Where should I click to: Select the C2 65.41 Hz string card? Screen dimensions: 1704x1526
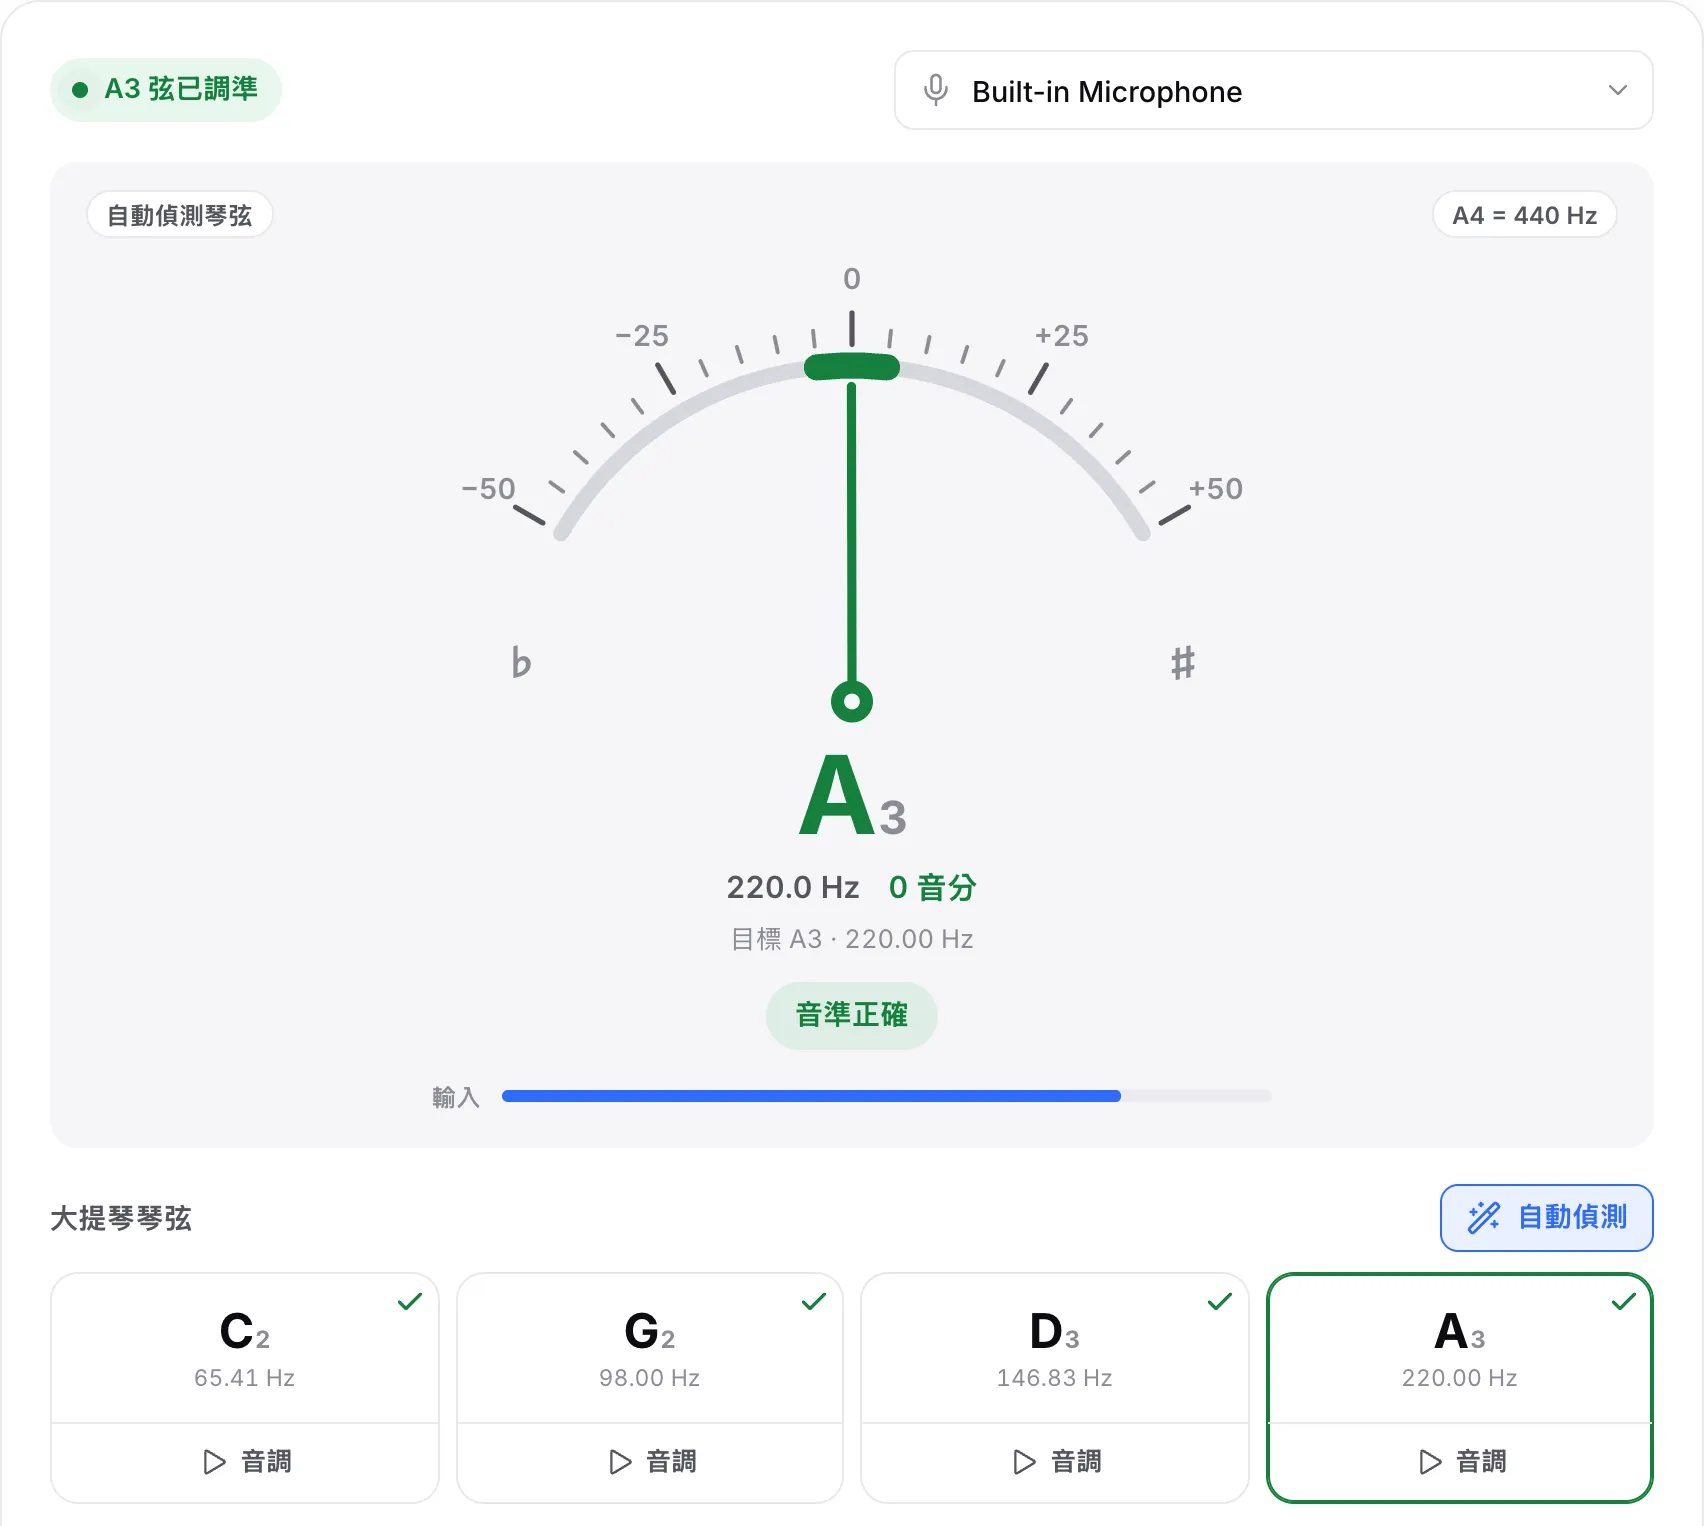pyautogui.click(x=245, y=1349)
